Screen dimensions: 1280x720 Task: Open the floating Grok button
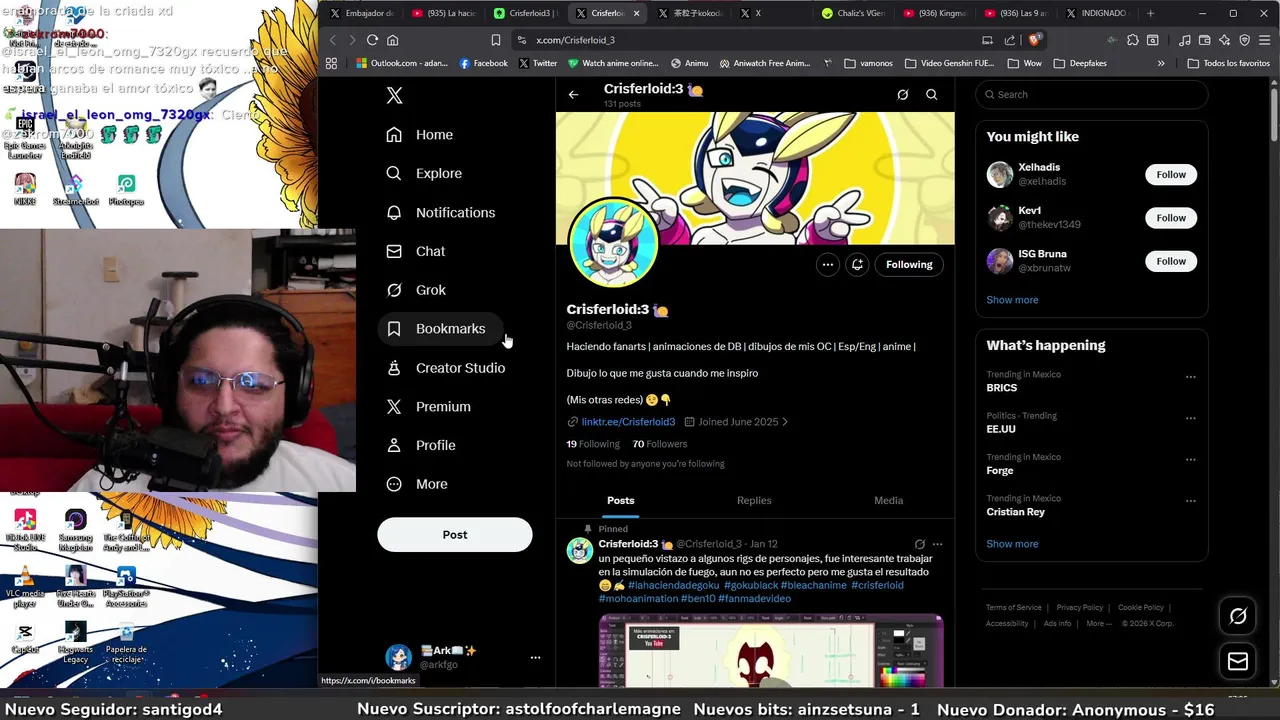pos(1238,616)
